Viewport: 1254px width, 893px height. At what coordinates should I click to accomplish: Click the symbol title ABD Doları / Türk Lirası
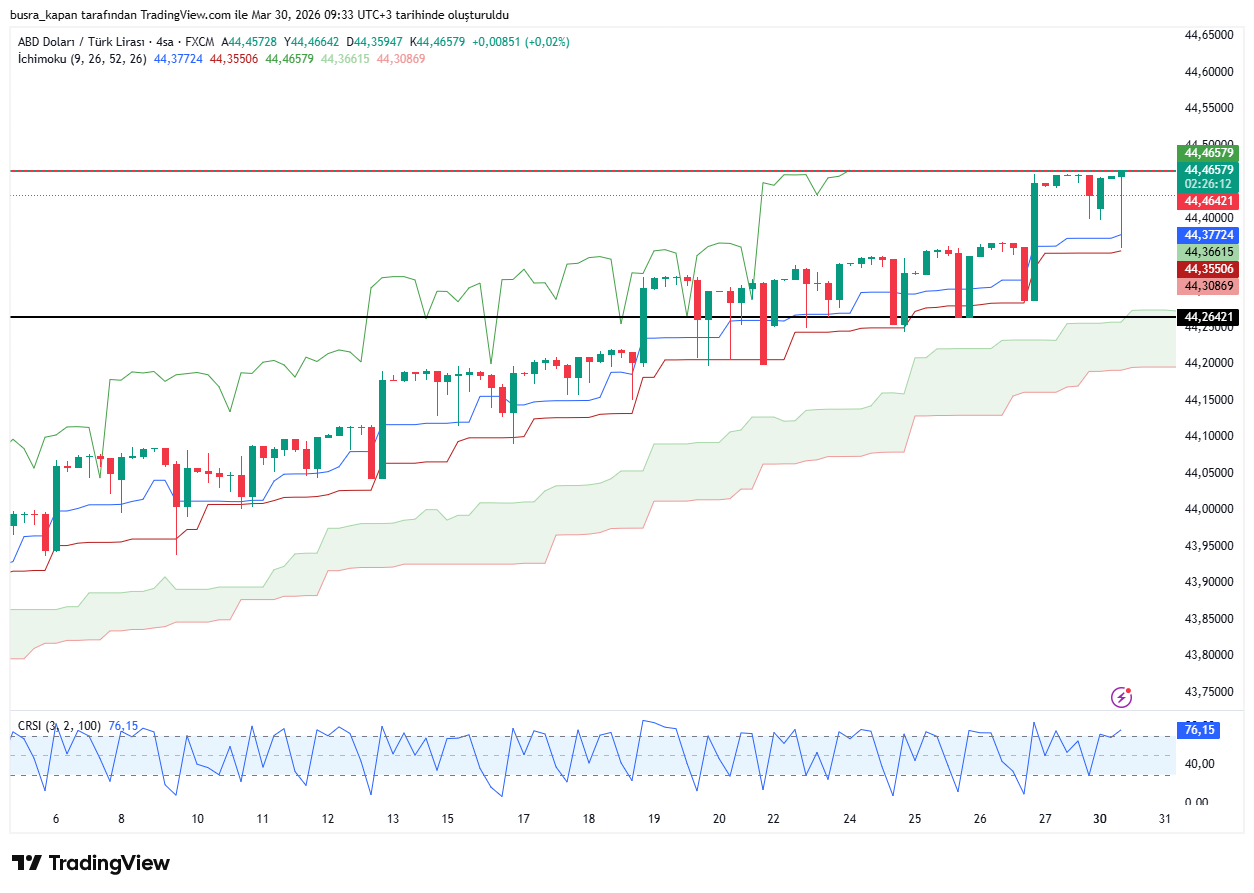pyautogui.click(x=82, y=42)
